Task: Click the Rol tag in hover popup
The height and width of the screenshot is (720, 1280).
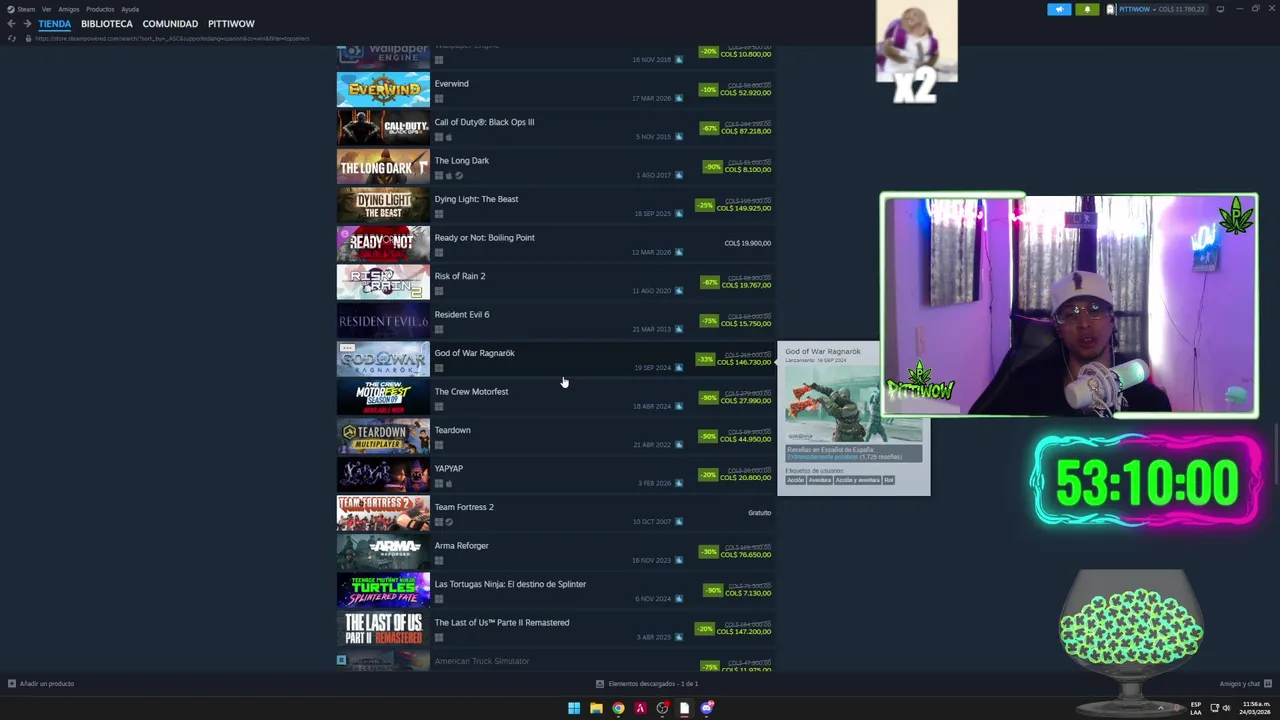Action: pos(888,480)
